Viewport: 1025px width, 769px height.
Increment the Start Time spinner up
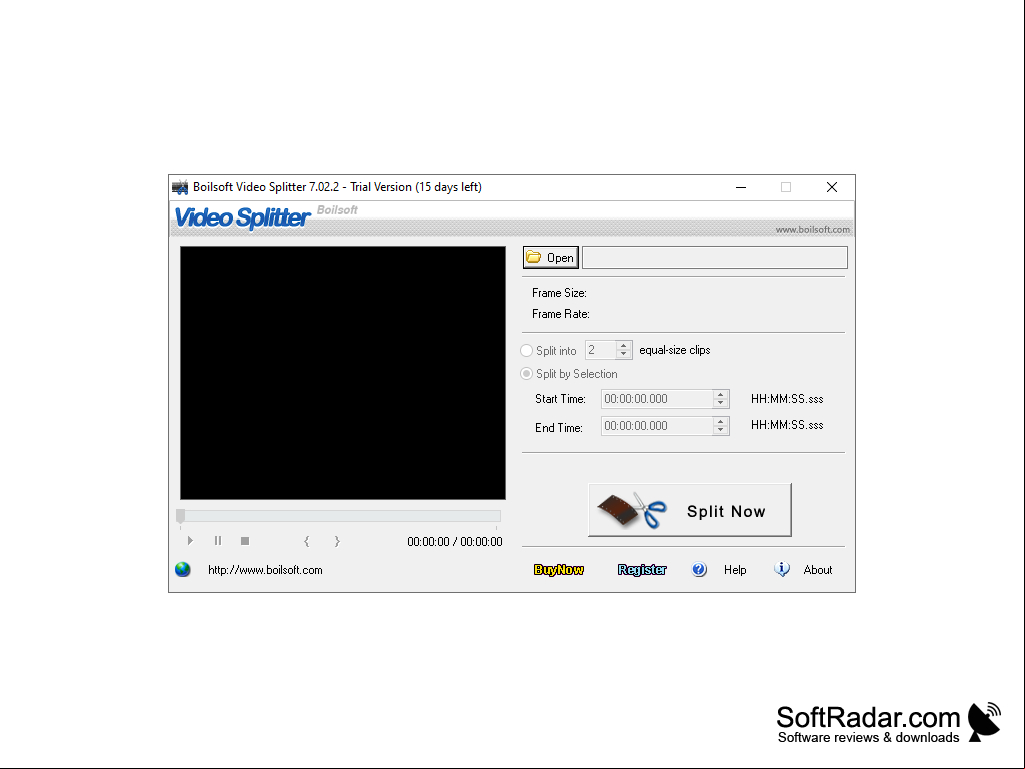tap(720, 394)
